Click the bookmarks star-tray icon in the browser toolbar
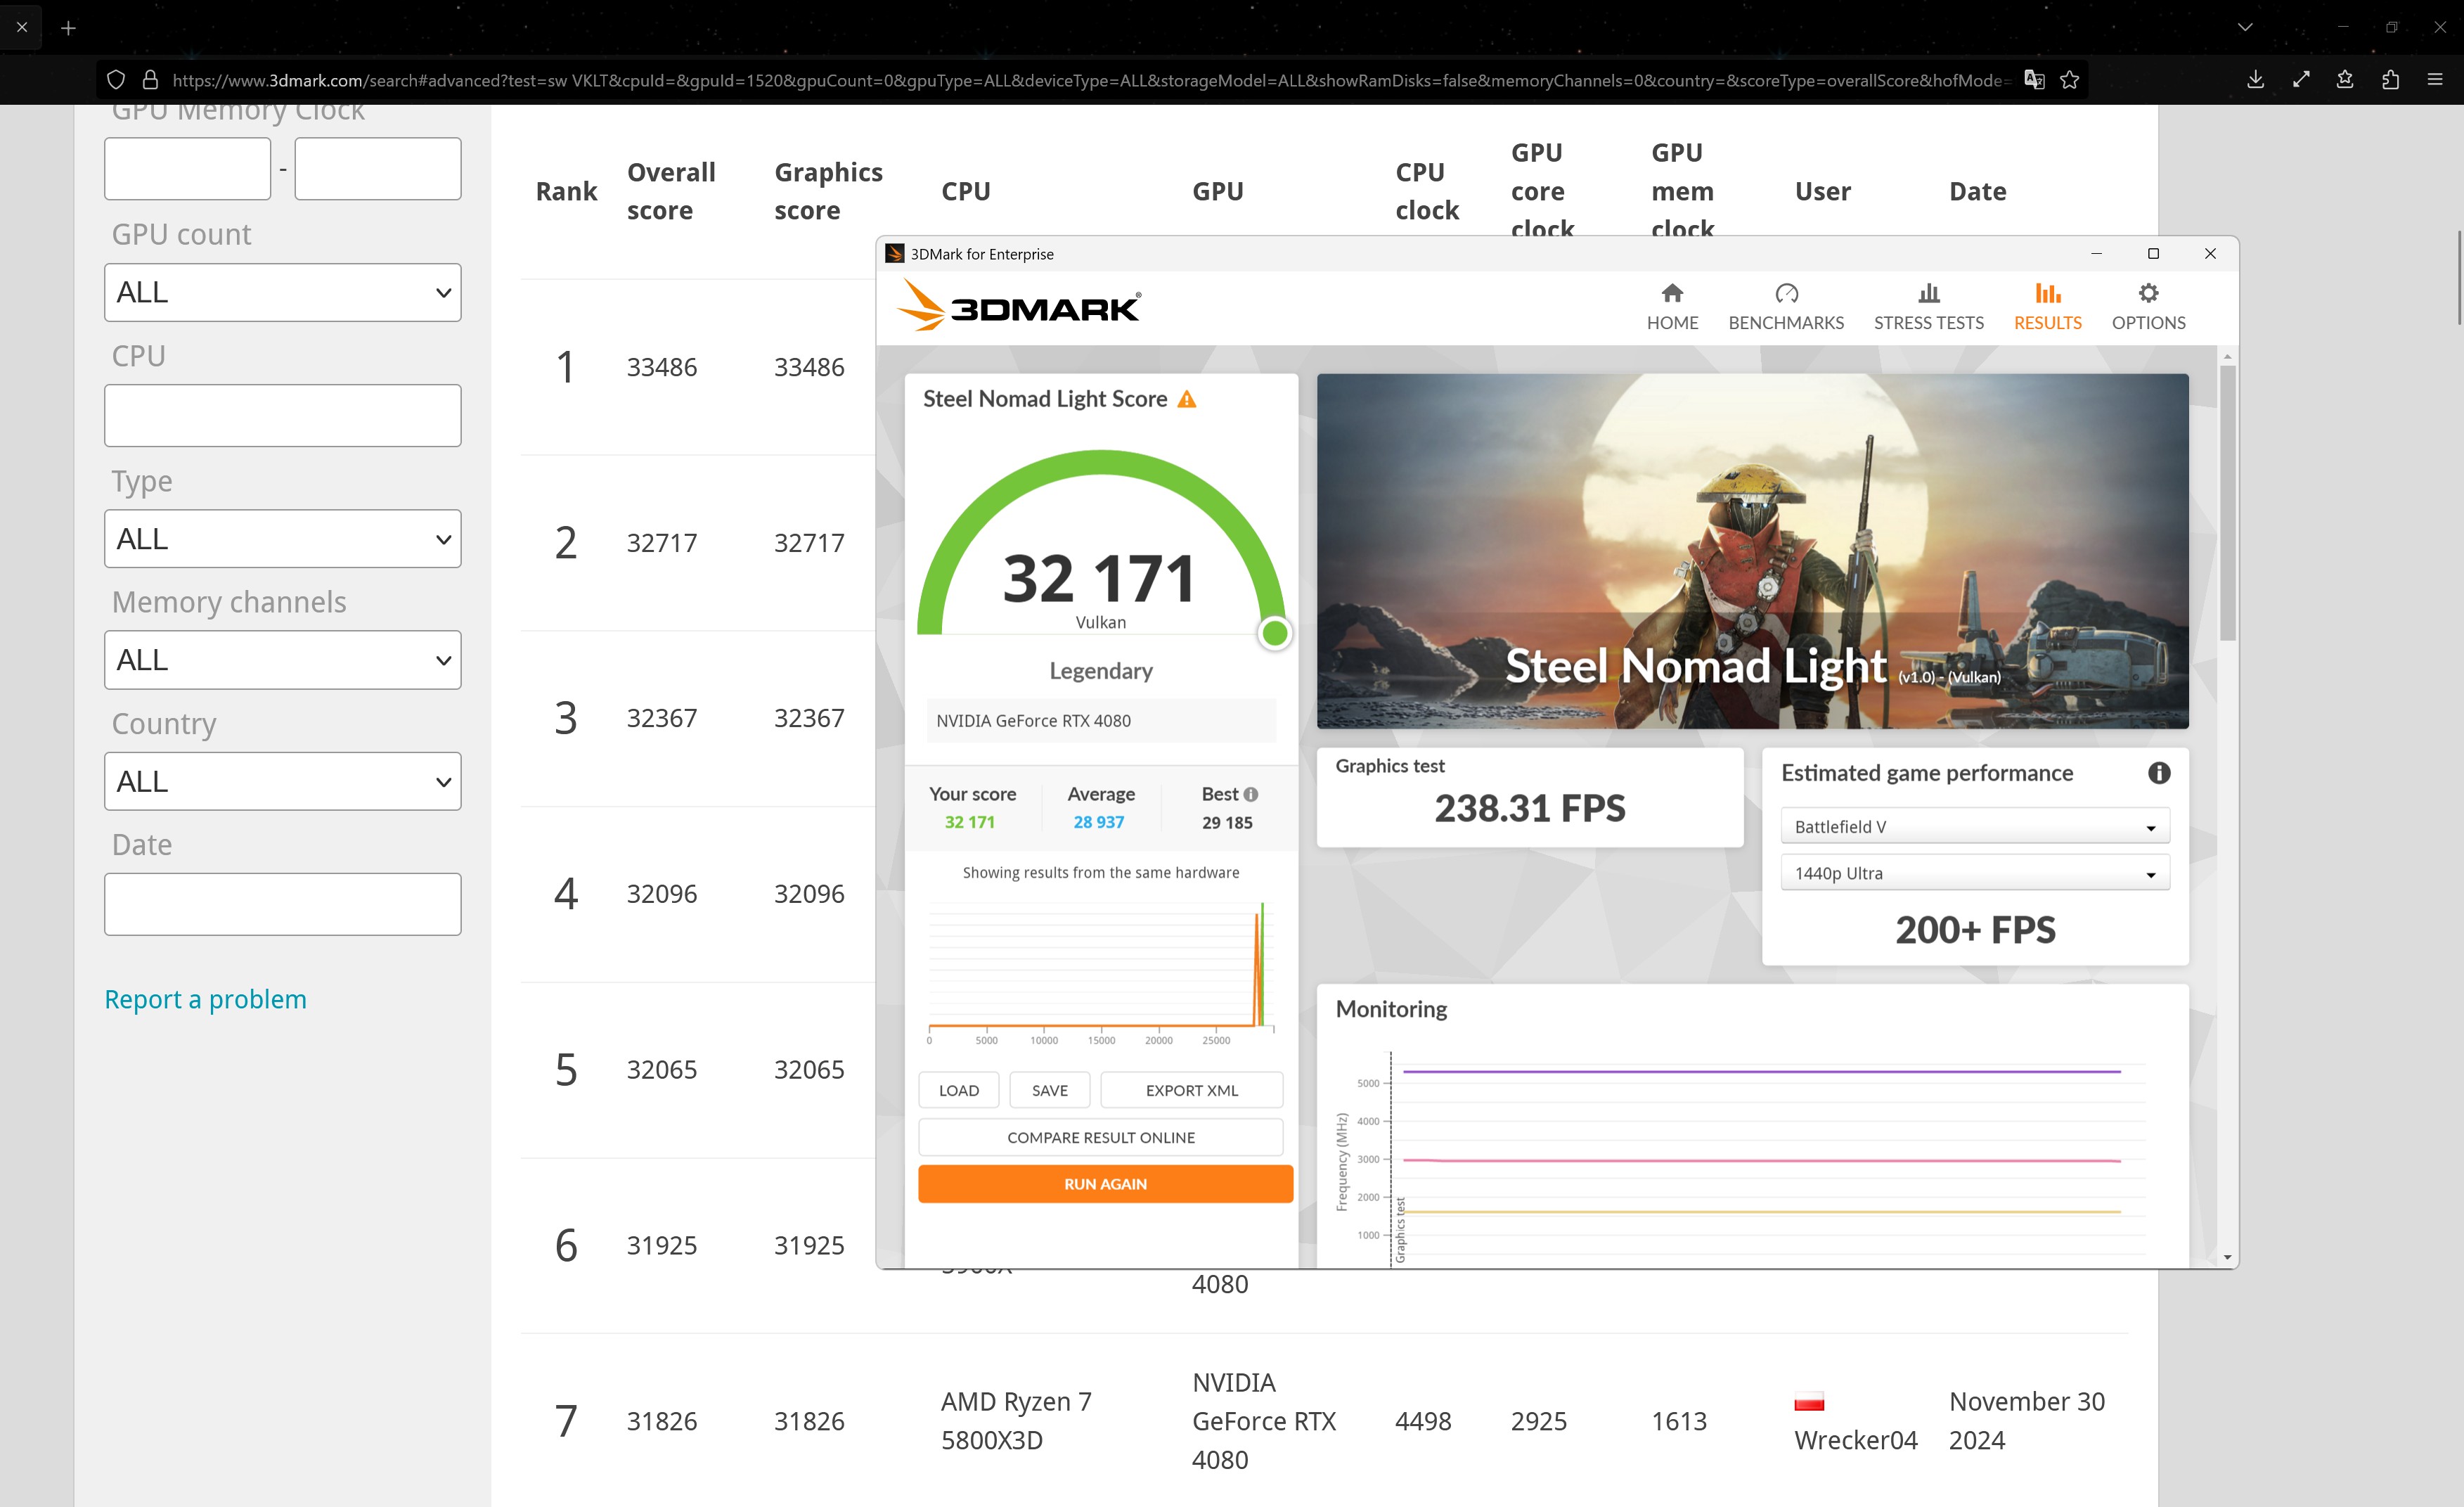2464x1507 pixels. [2345, 80]
